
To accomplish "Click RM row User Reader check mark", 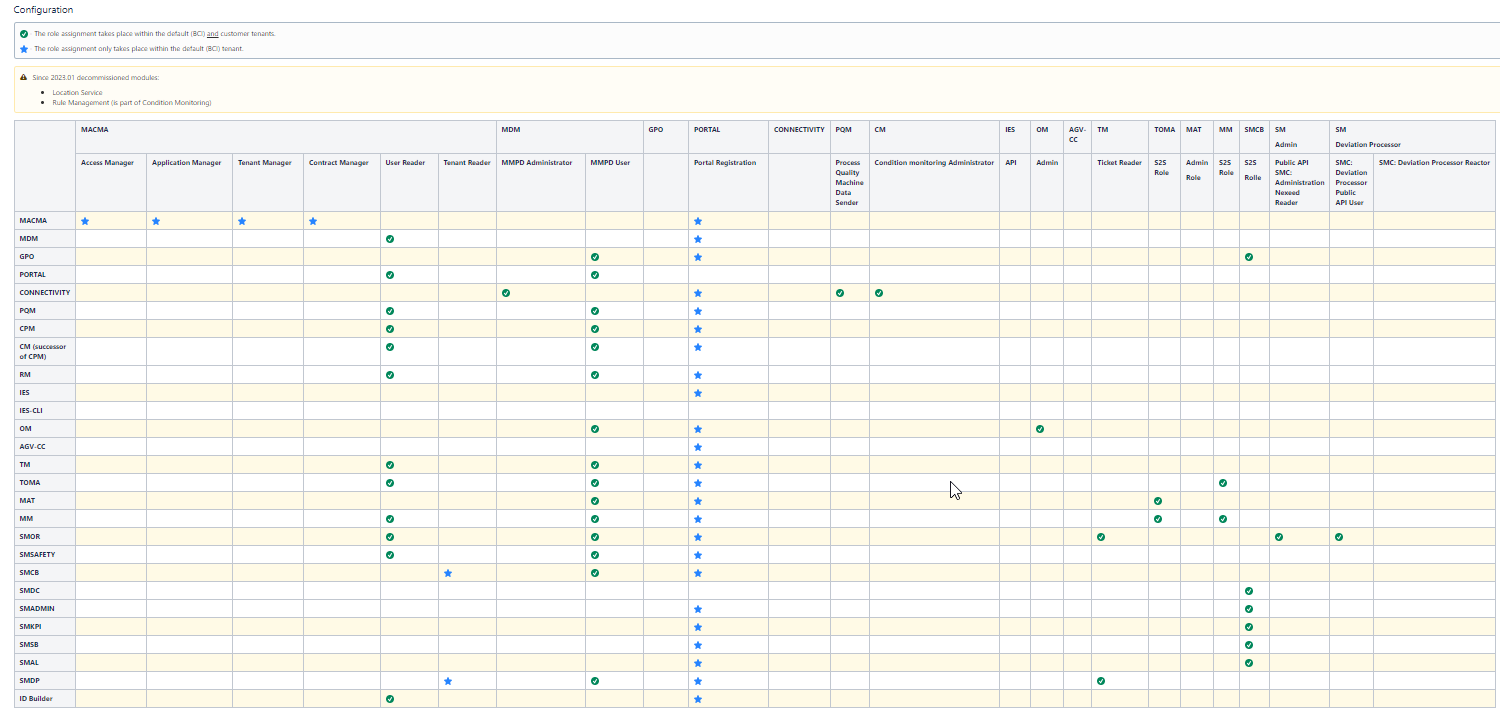I will click(390, 375).
